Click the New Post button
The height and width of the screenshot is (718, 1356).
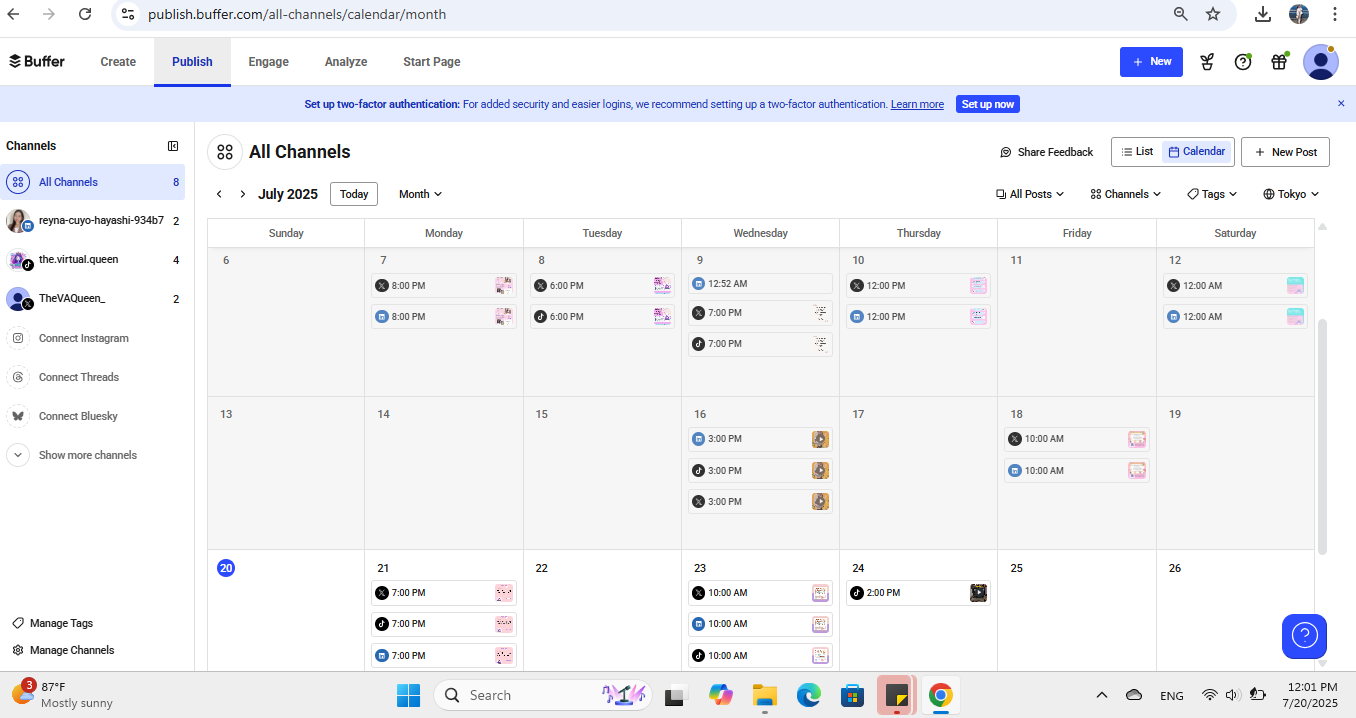tap(1285, 152)
